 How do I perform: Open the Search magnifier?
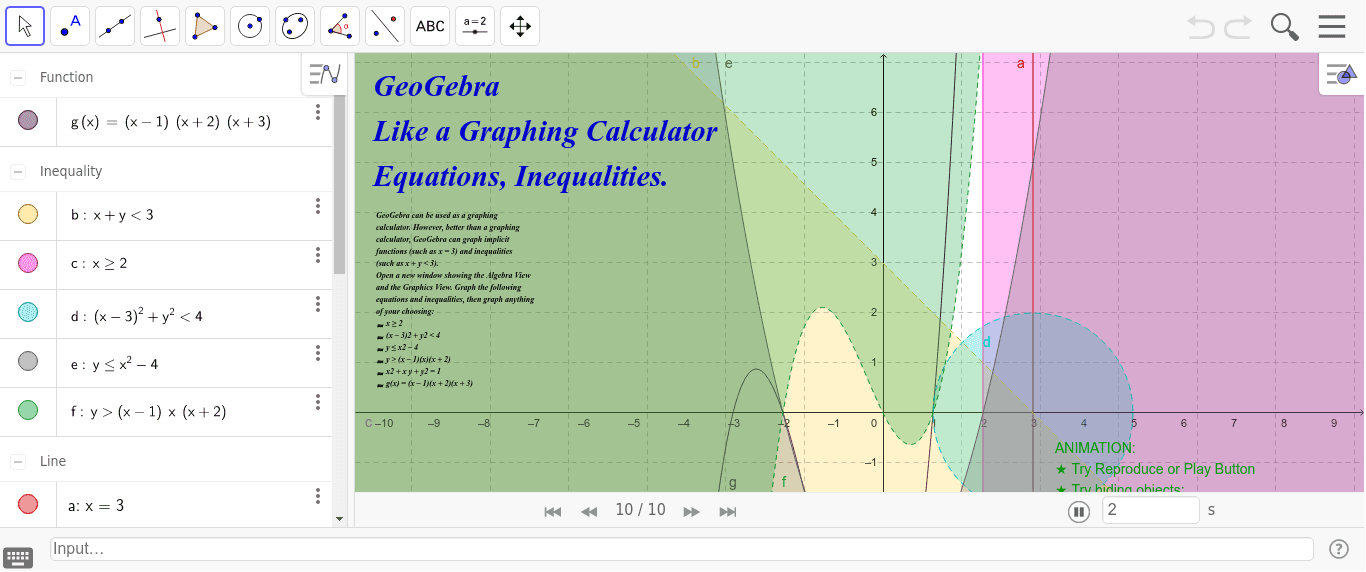[x=1285, y=27]
